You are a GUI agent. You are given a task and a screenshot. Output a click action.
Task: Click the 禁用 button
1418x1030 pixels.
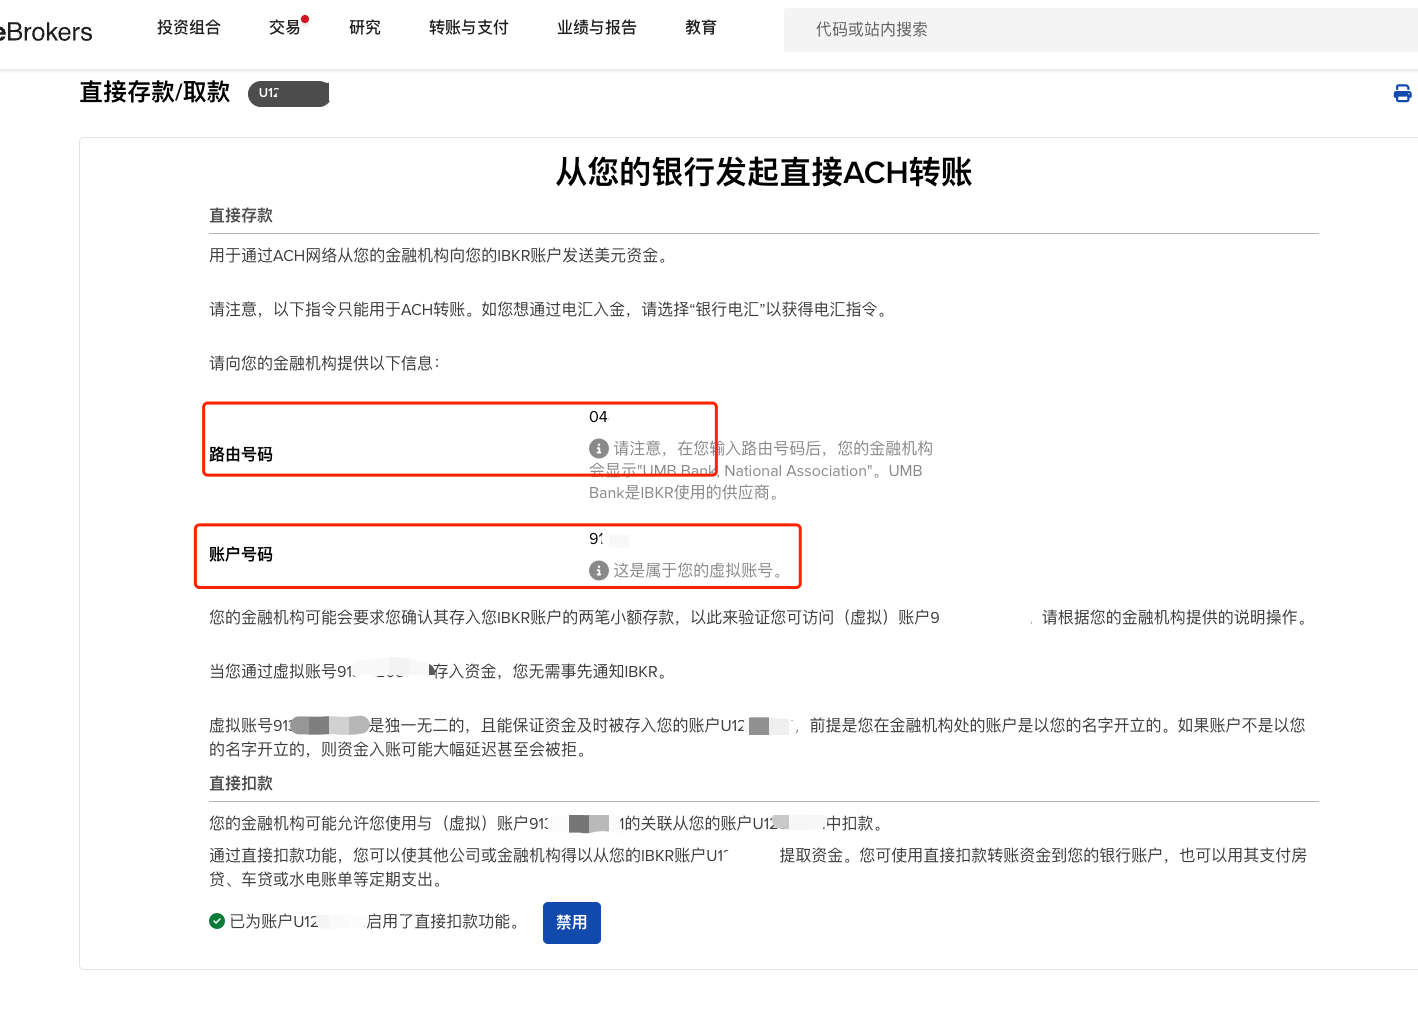pyautogui.click(x=572, y=923)
